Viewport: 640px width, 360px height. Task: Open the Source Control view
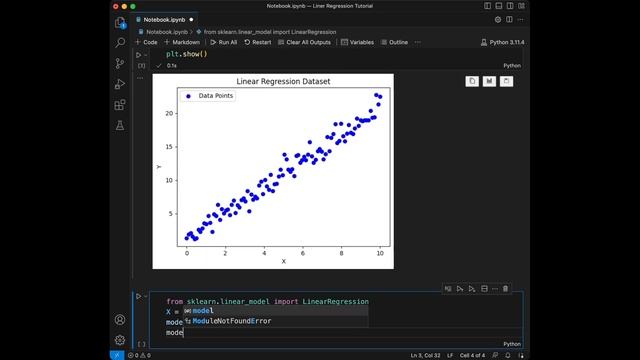(120, 63)
